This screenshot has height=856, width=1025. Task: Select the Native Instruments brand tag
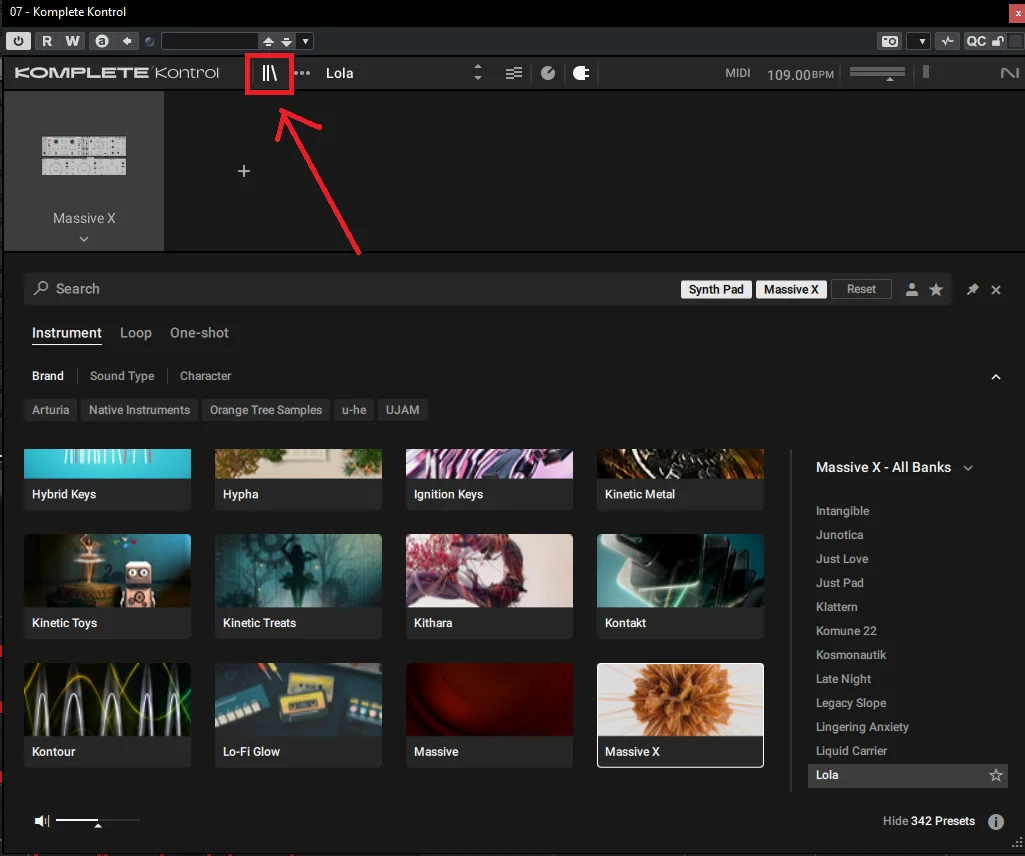tap(139, 410)
